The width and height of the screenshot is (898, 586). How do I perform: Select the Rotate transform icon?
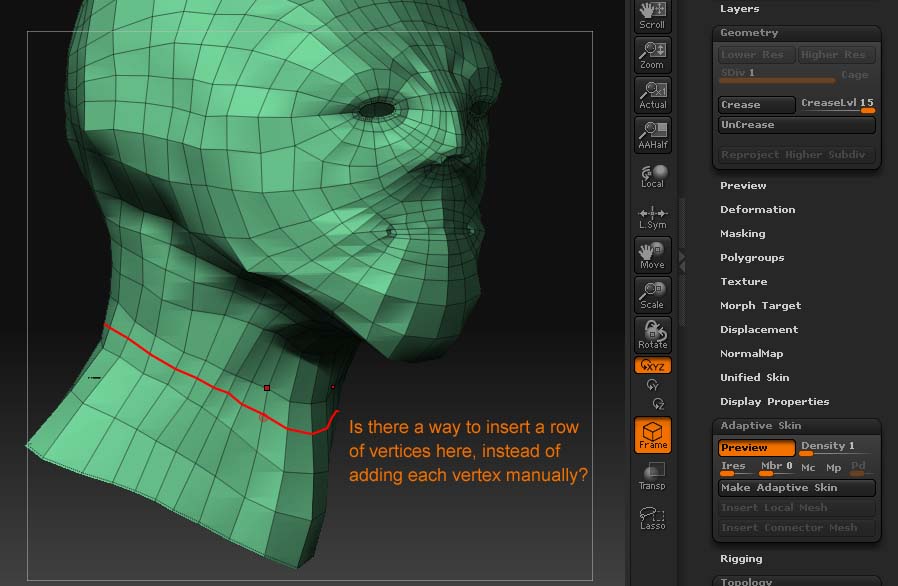pos(651,336)
